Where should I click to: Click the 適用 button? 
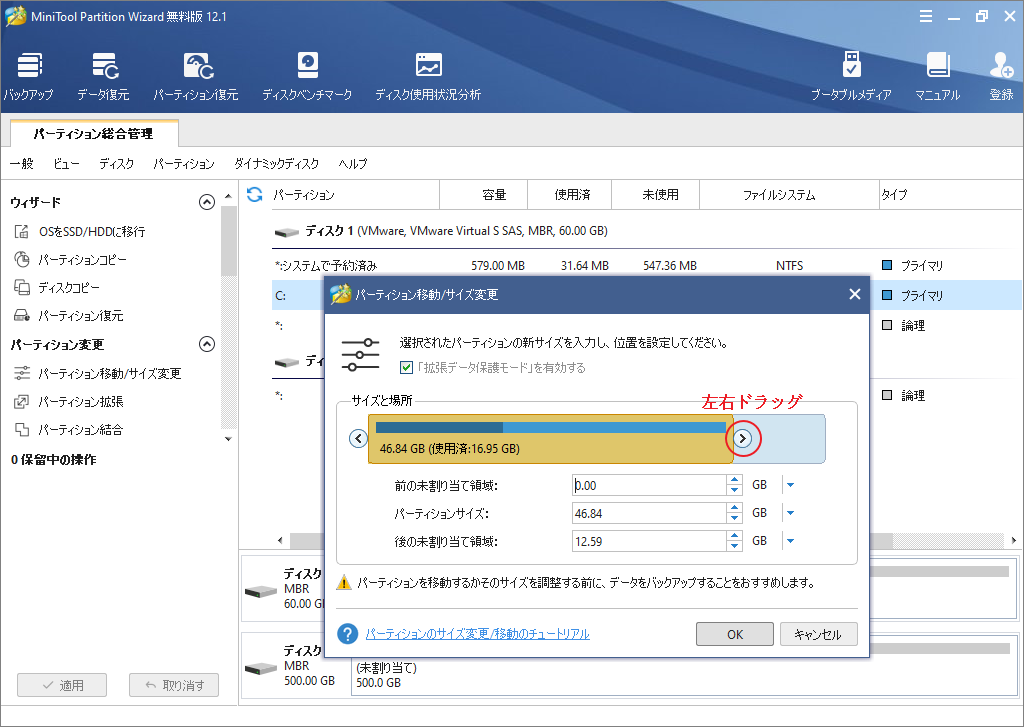[x=62, y=685]
